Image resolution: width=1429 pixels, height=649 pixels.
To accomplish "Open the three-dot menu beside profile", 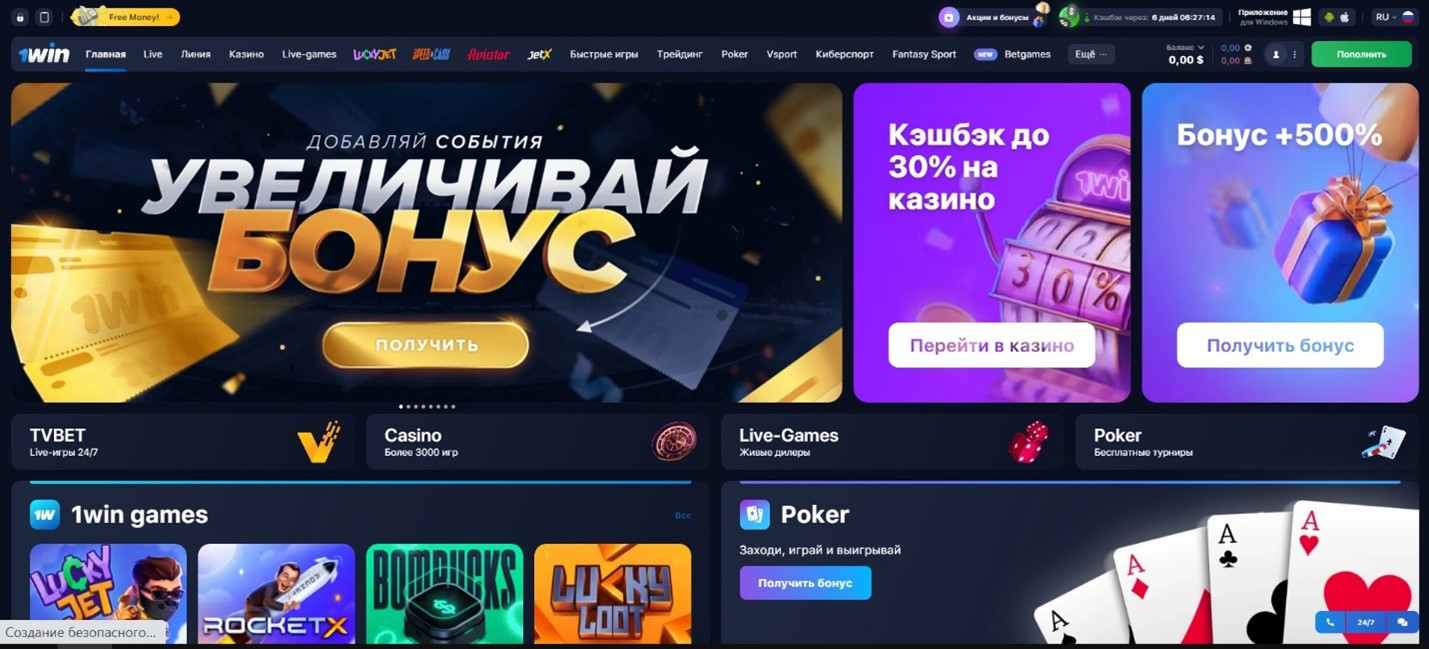I will 1295,55.
